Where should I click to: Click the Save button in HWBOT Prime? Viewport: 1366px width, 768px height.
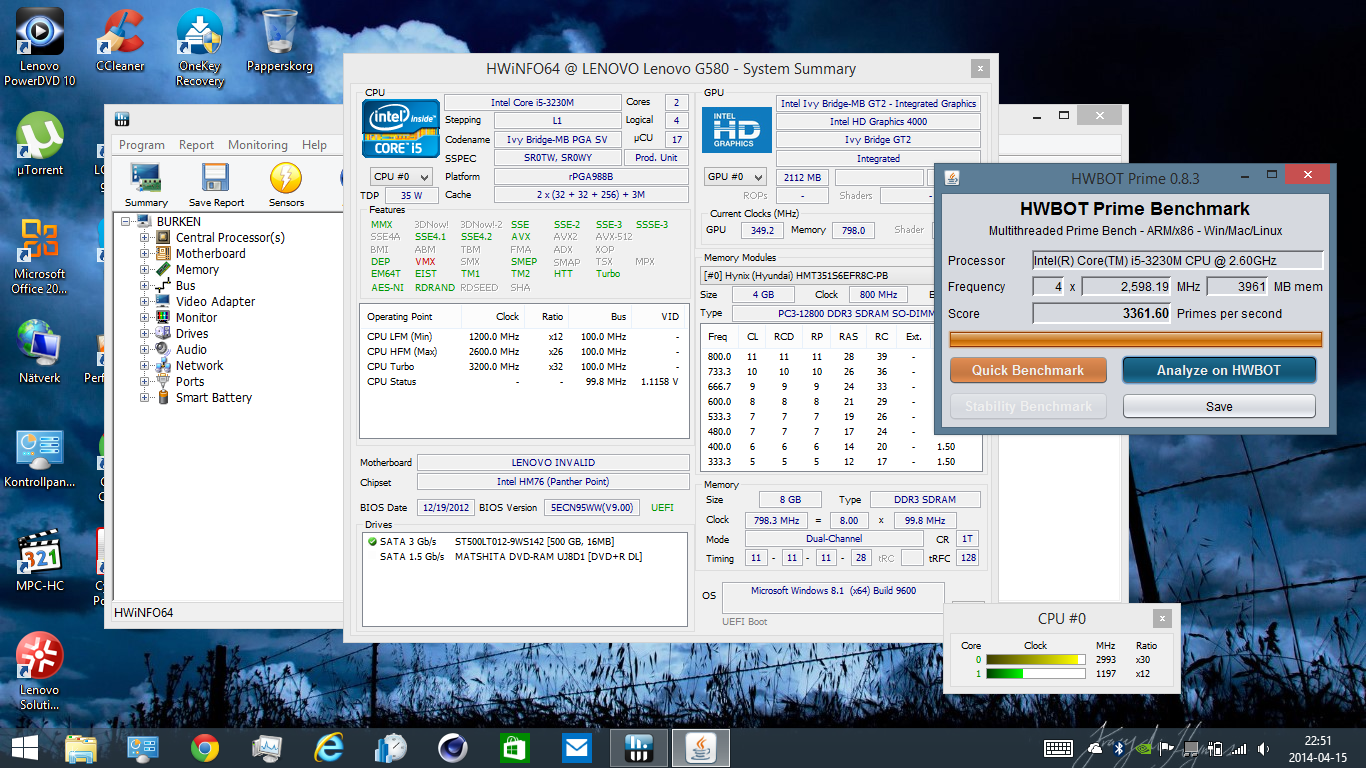coord(1219,406)
